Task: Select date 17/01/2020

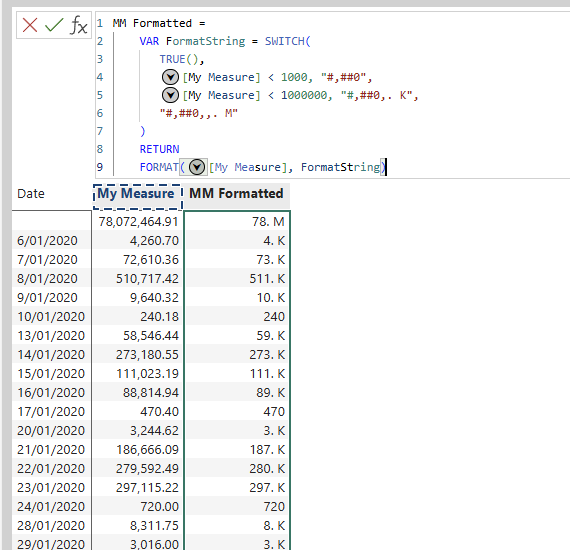Action: point(51,411)
